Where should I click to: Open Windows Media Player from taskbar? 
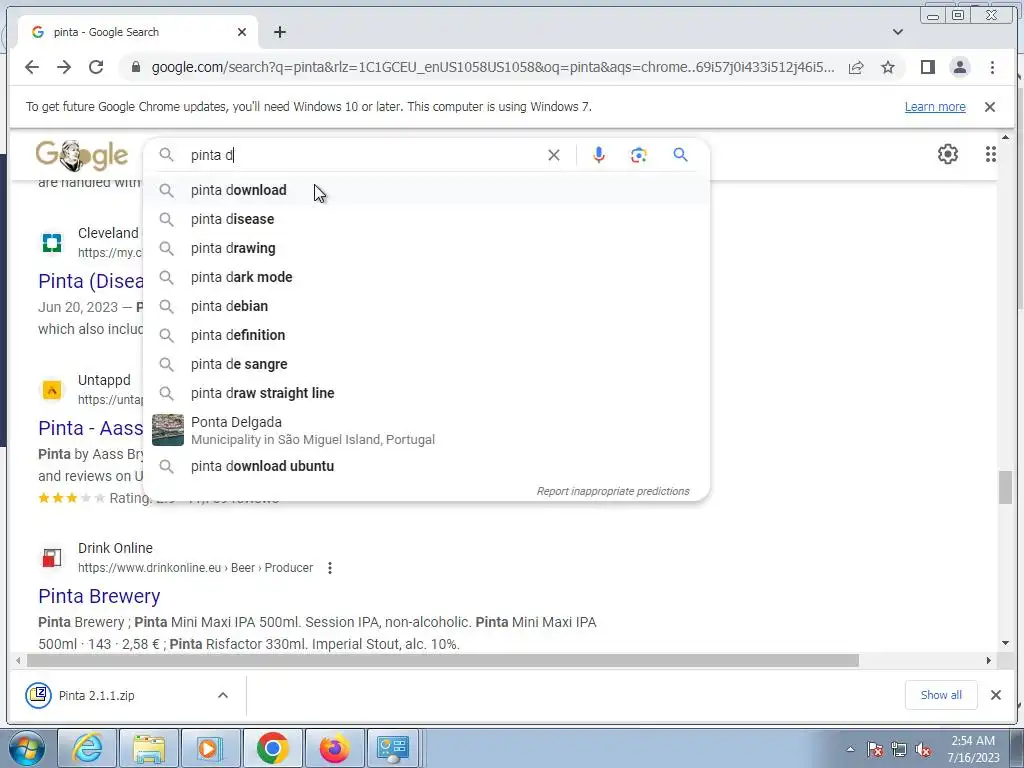(210, 748)
